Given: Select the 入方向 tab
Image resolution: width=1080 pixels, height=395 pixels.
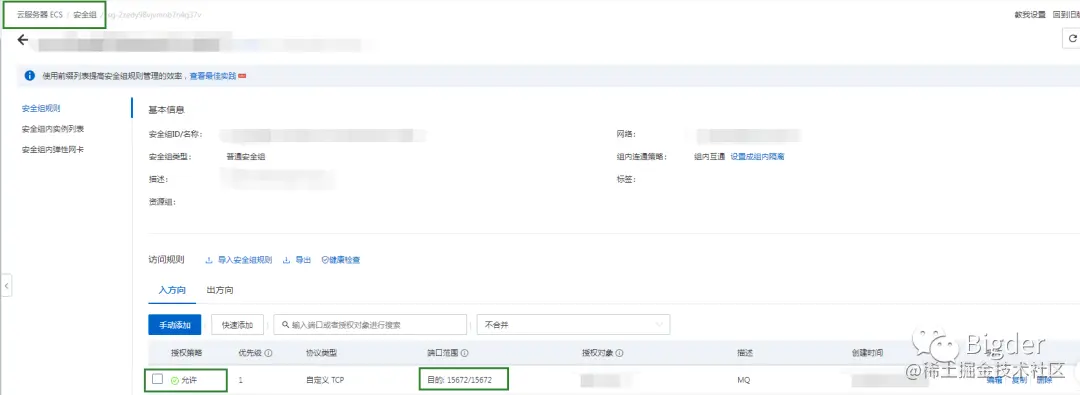Looking at the screenshot, I should point(172,290).
